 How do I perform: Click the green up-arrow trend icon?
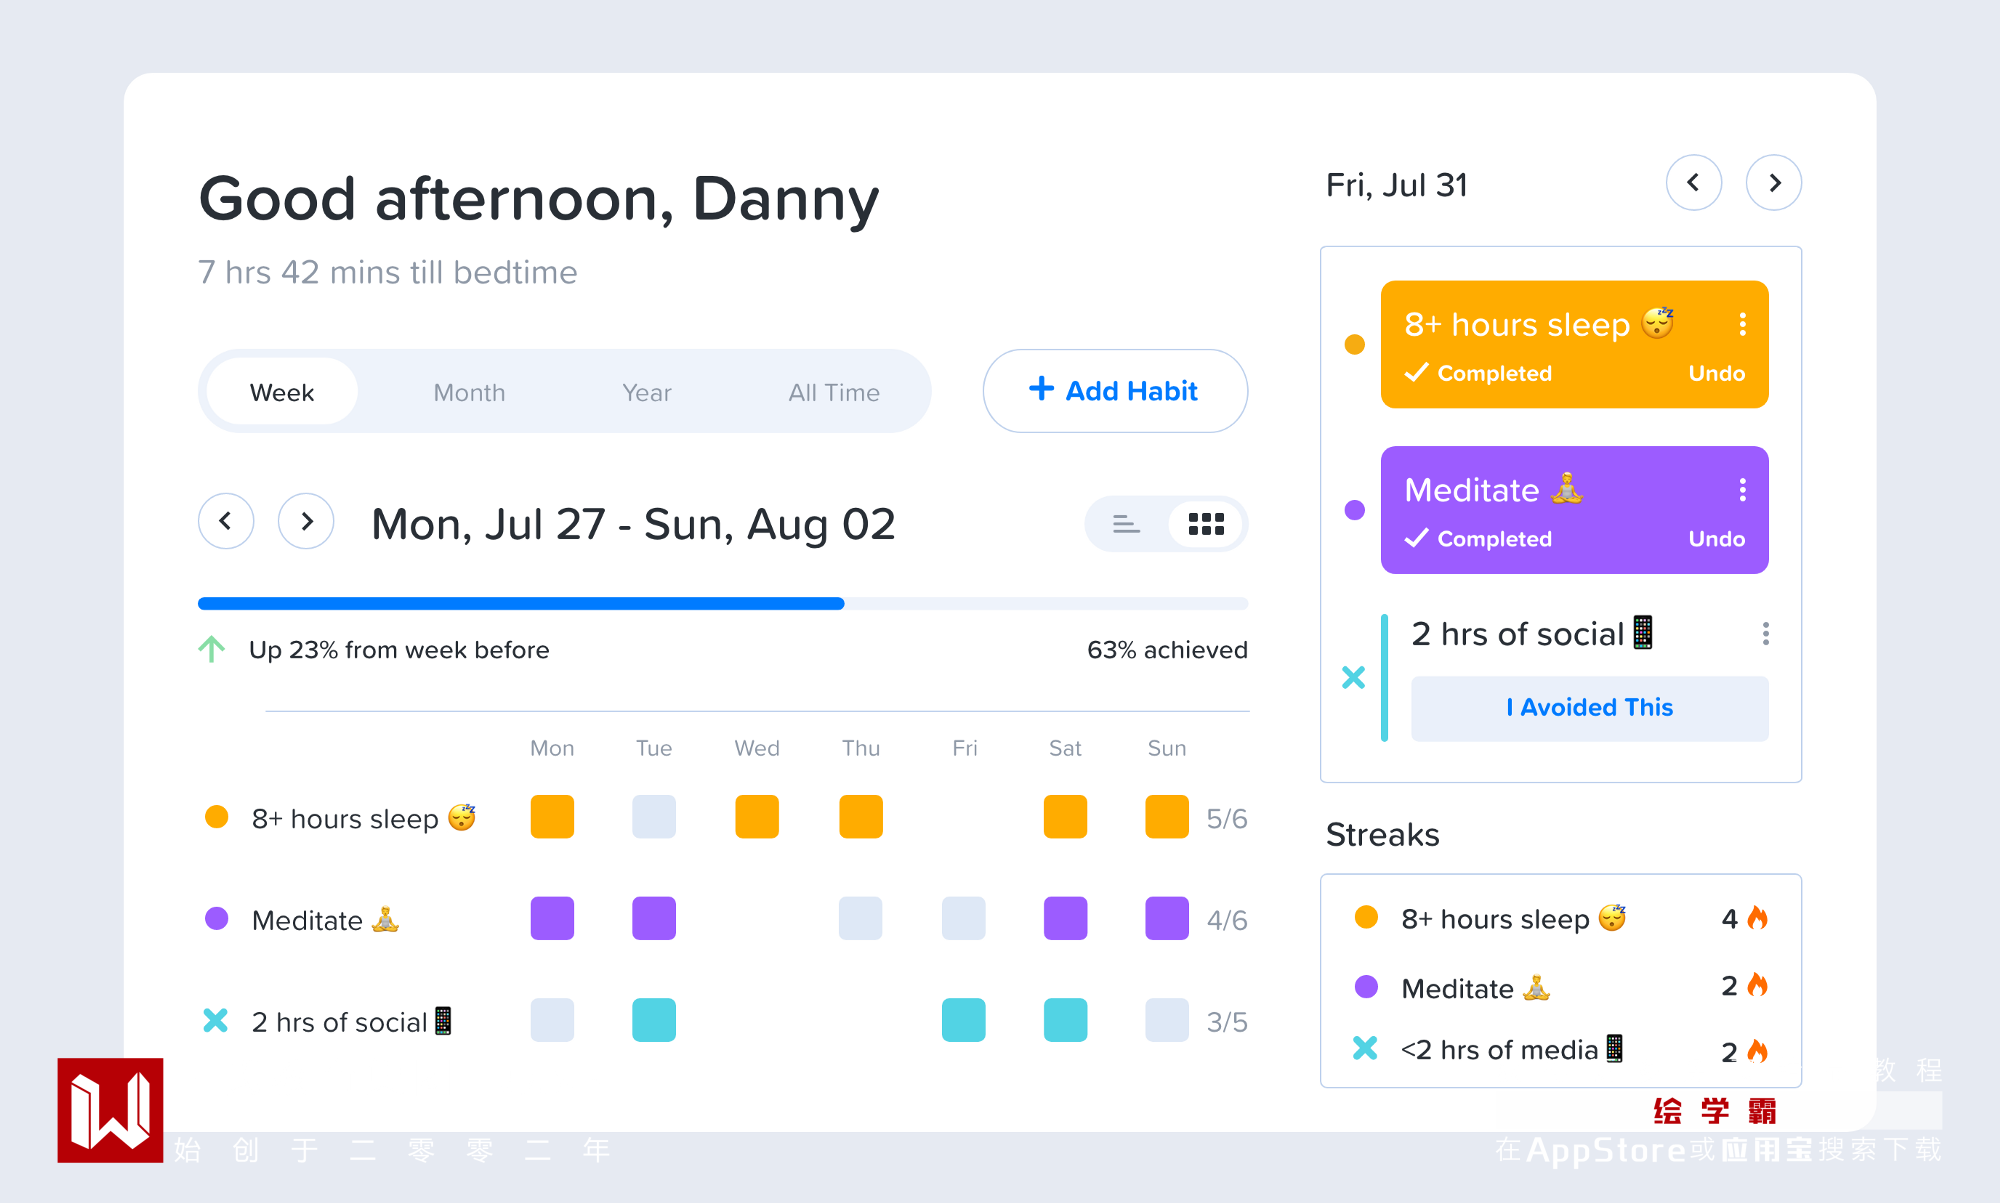[x=212, y=650]
